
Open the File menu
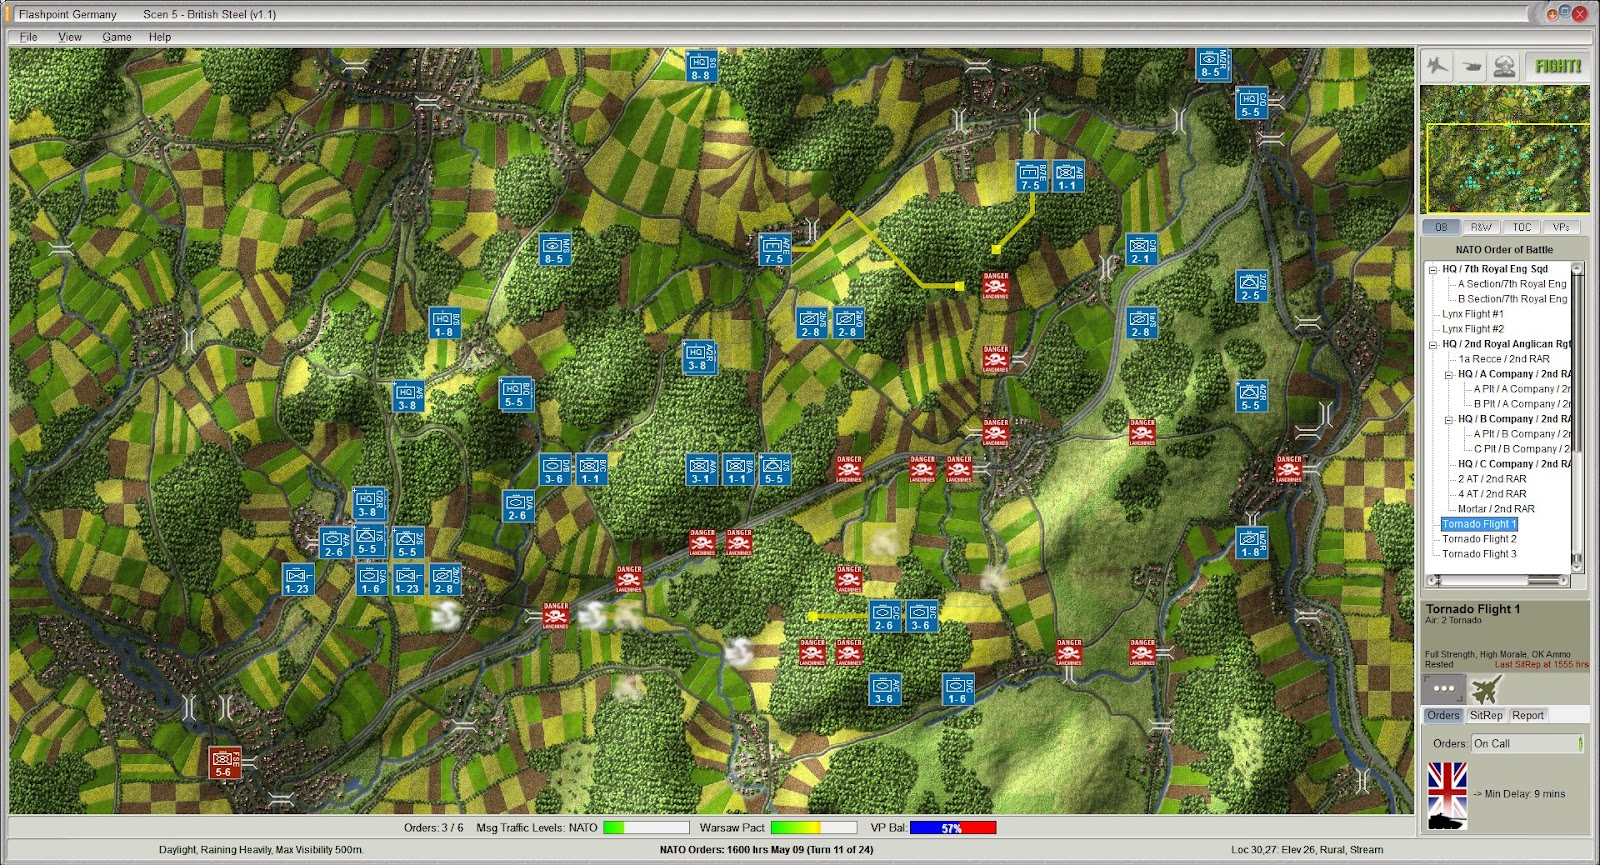28,37
